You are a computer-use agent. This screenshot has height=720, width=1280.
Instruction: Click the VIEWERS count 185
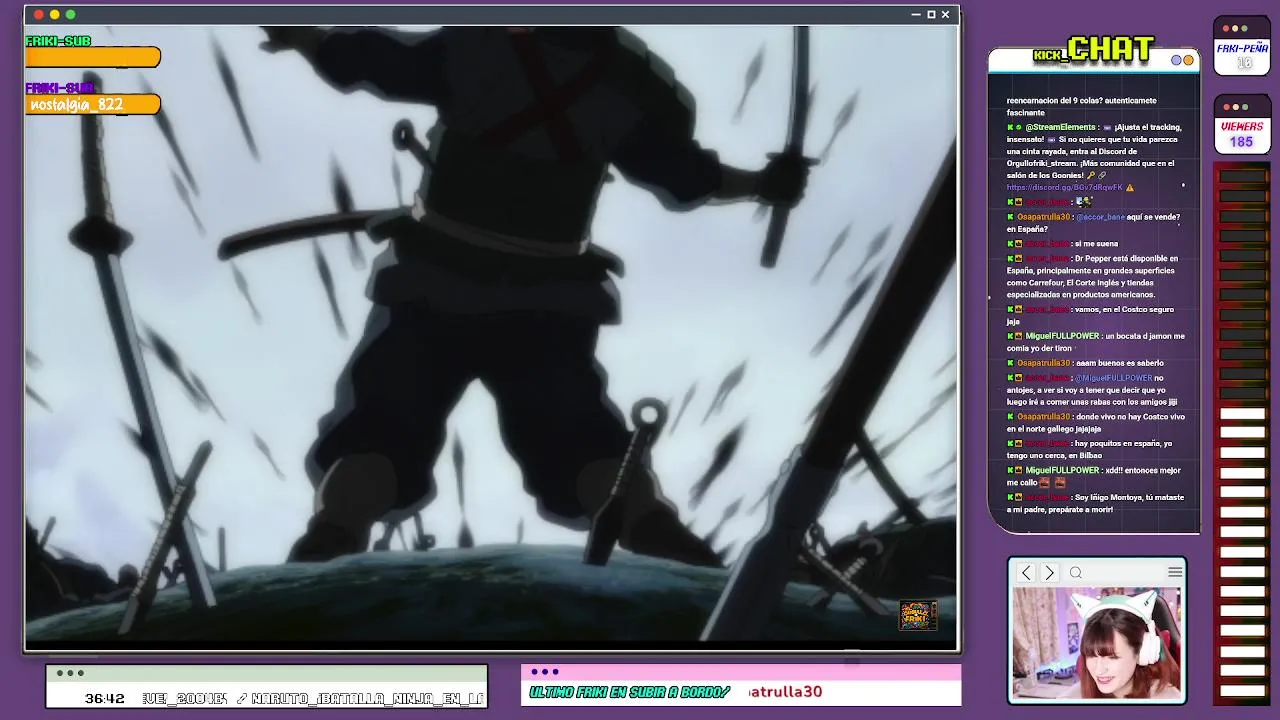point(1241,142)
